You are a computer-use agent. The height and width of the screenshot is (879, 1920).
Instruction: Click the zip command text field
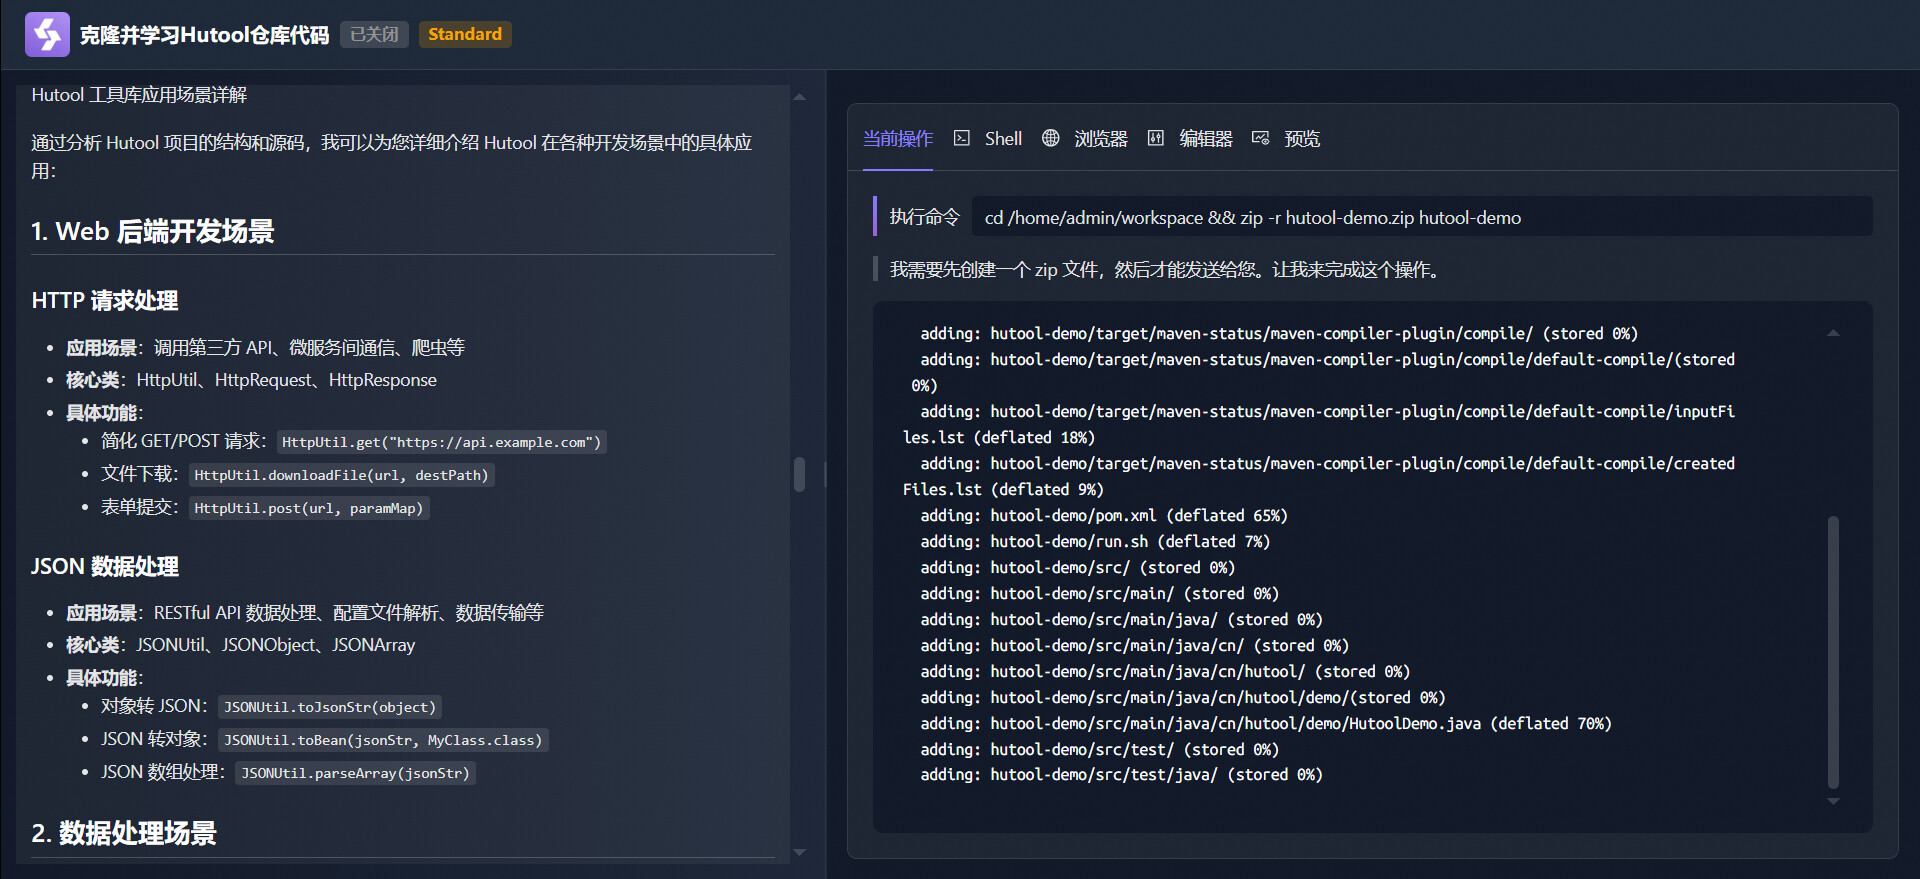[1420, 217]
